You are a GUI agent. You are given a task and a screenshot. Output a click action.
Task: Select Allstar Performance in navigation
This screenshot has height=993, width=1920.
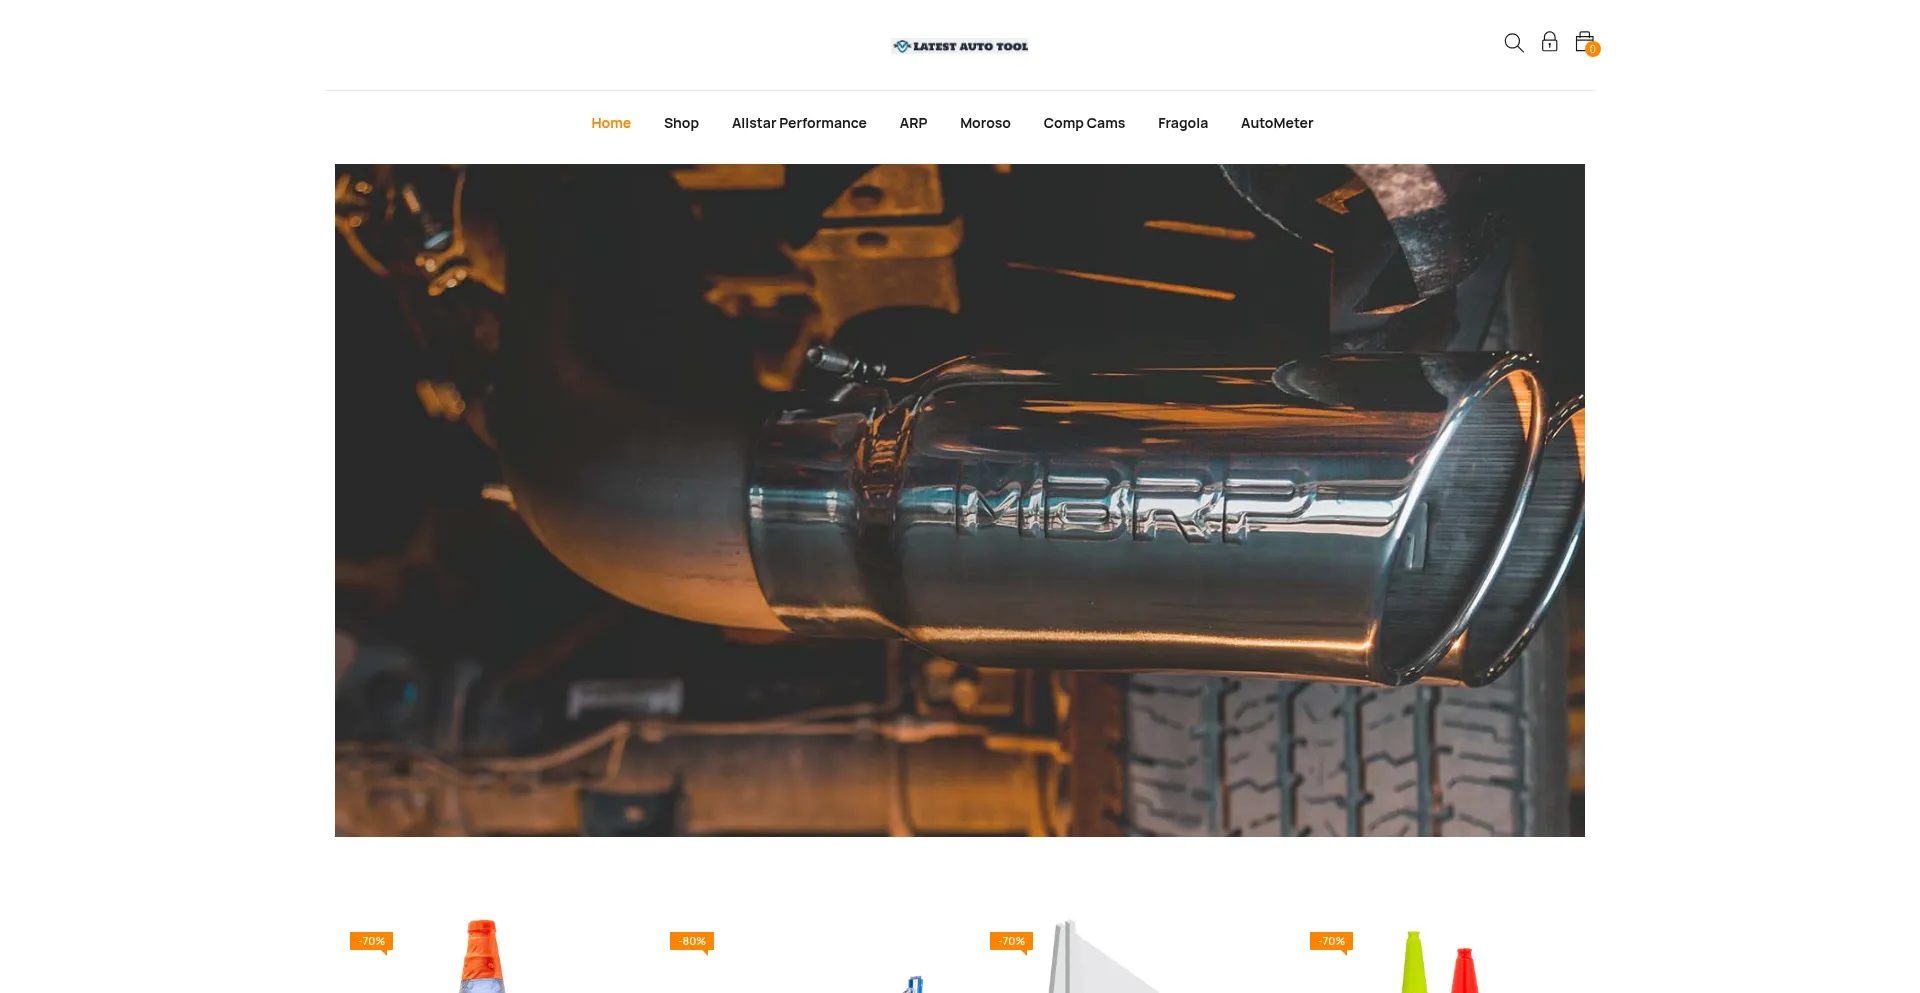tap(799, 123)
